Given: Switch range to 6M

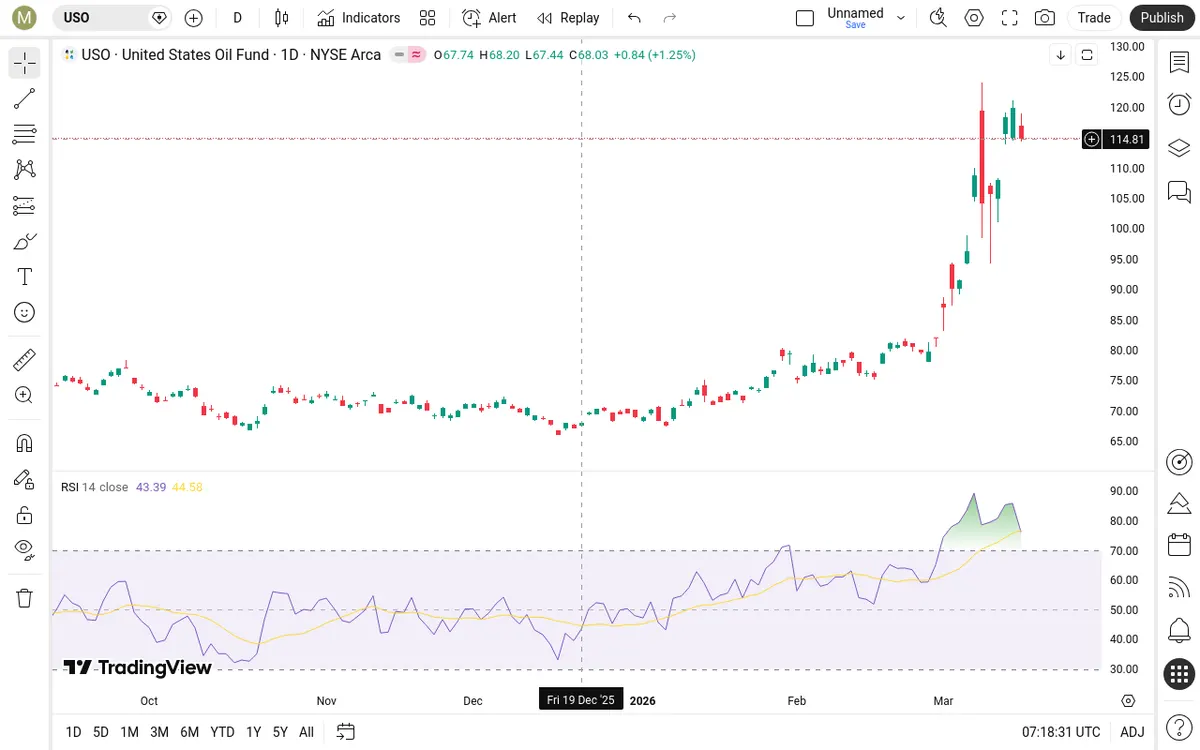Looking at the screenshot, I should 189,732.
